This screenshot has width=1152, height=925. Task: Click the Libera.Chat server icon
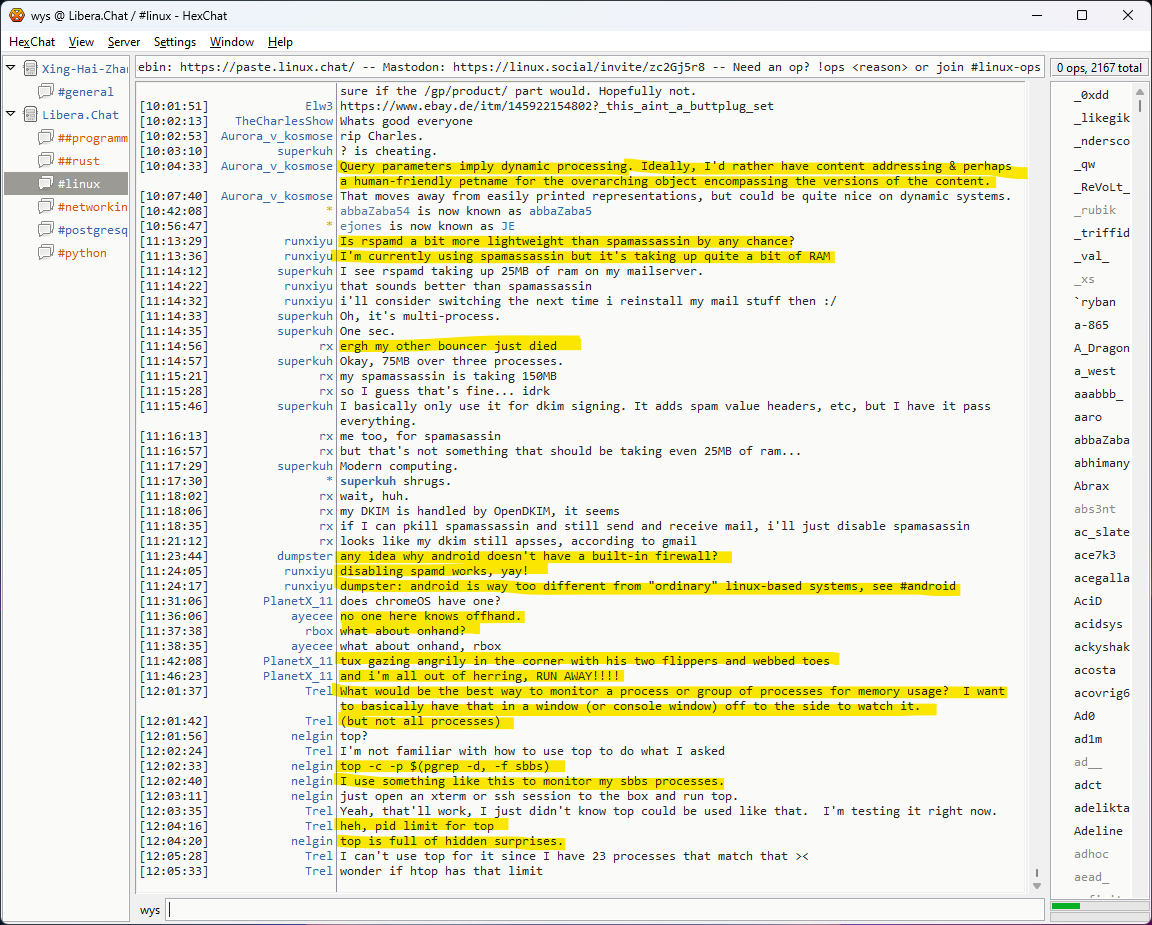coord(30,115)
